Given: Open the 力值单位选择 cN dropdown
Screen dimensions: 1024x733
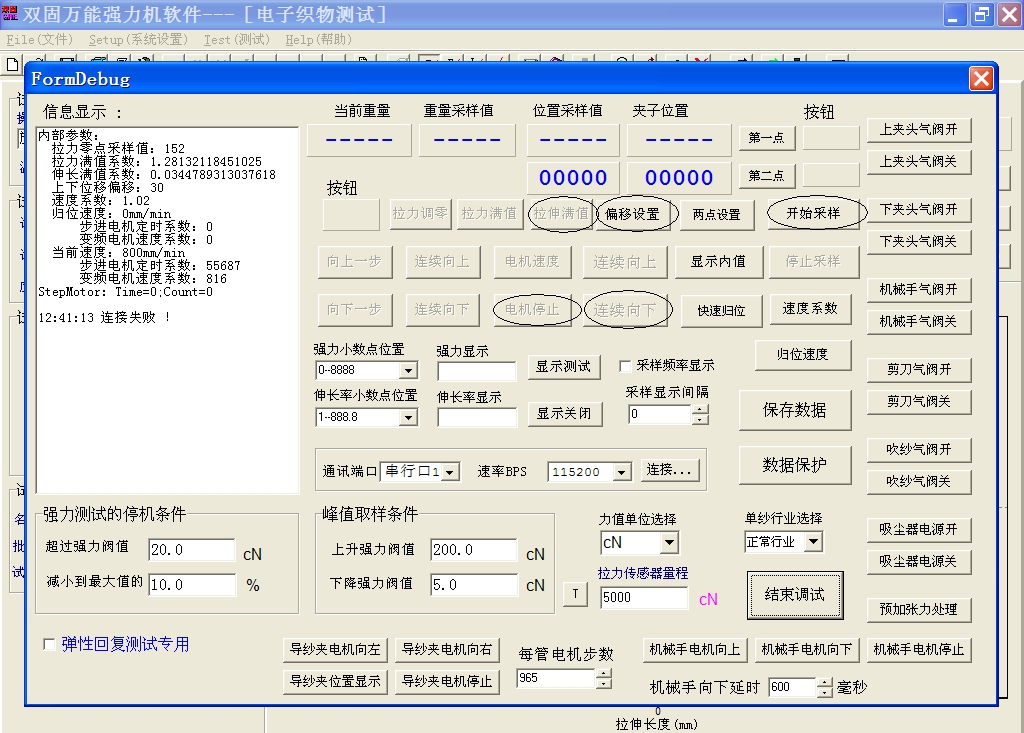Looking at the screenshot, I should [x=669, y=543].
